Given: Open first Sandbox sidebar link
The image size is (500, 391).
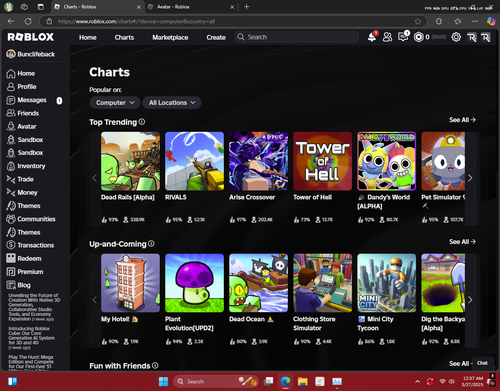Looking at the screenshot, I should (25, 140).
